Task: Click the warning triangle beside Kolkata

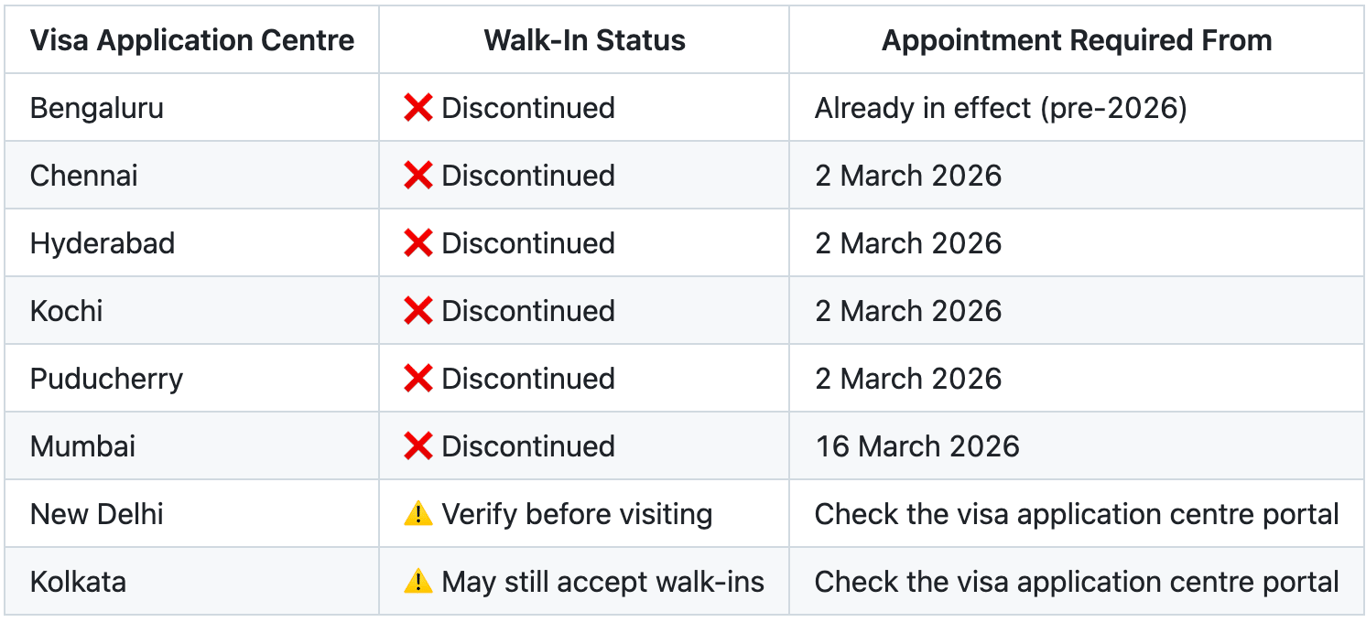Action: (x=417, y=582)
